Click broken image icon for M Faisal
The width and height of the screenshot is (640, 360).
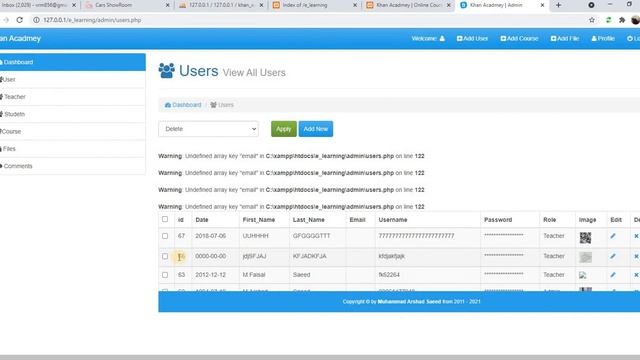[x=582, y=275]
